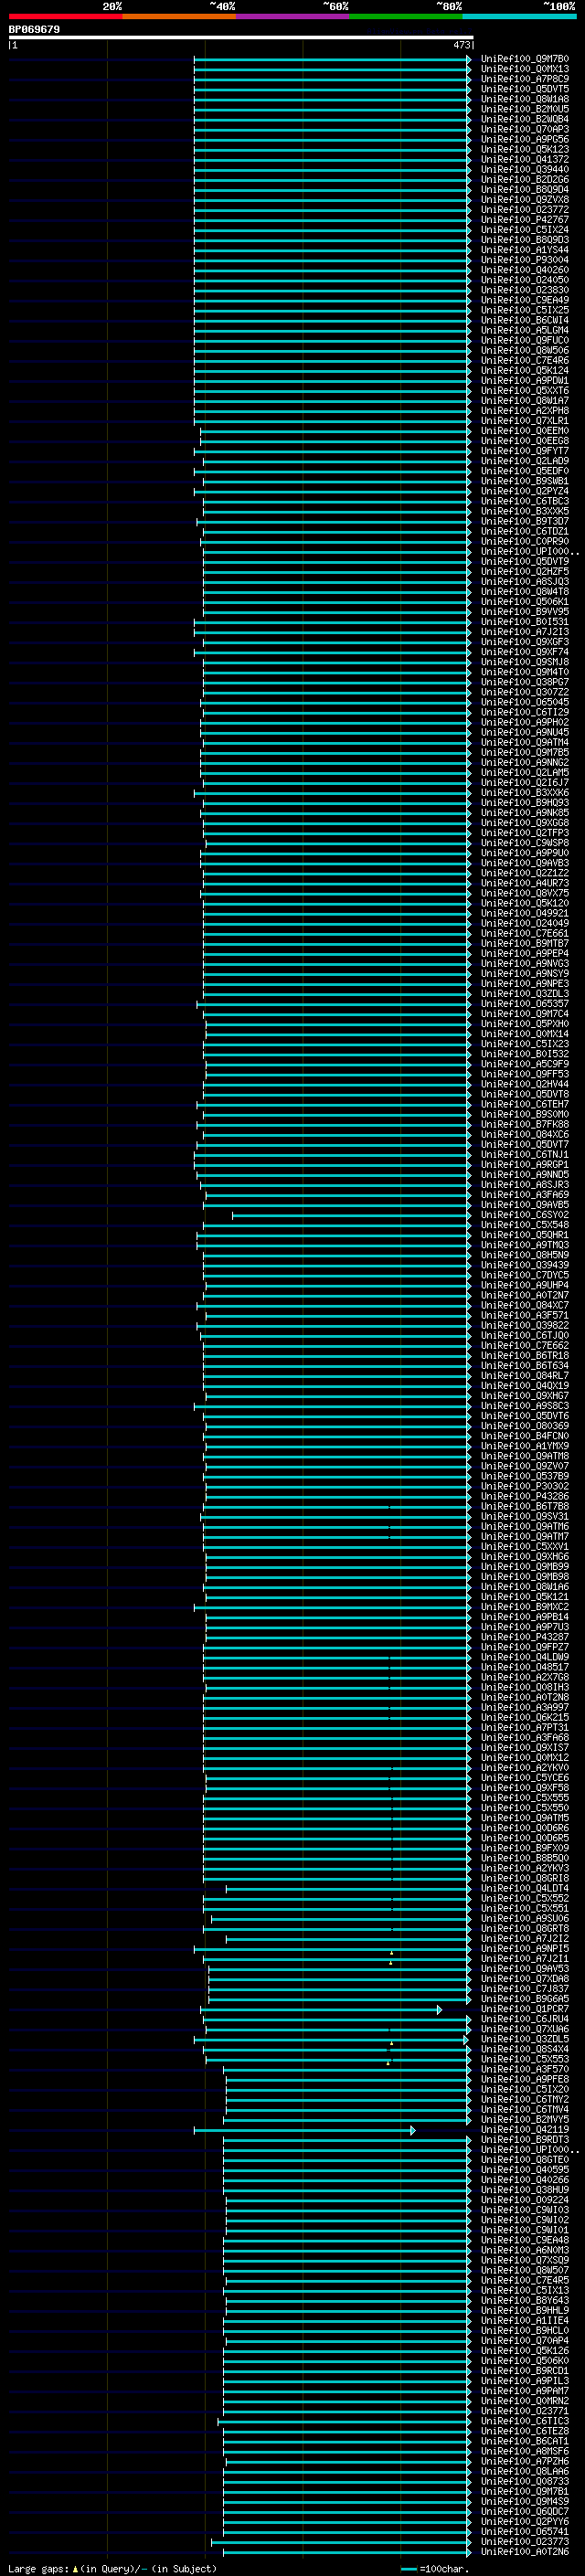The image size is (585, 2576).
Task: Open hit UniRef100_B2WQB4
Action: (x=525, y=119)
